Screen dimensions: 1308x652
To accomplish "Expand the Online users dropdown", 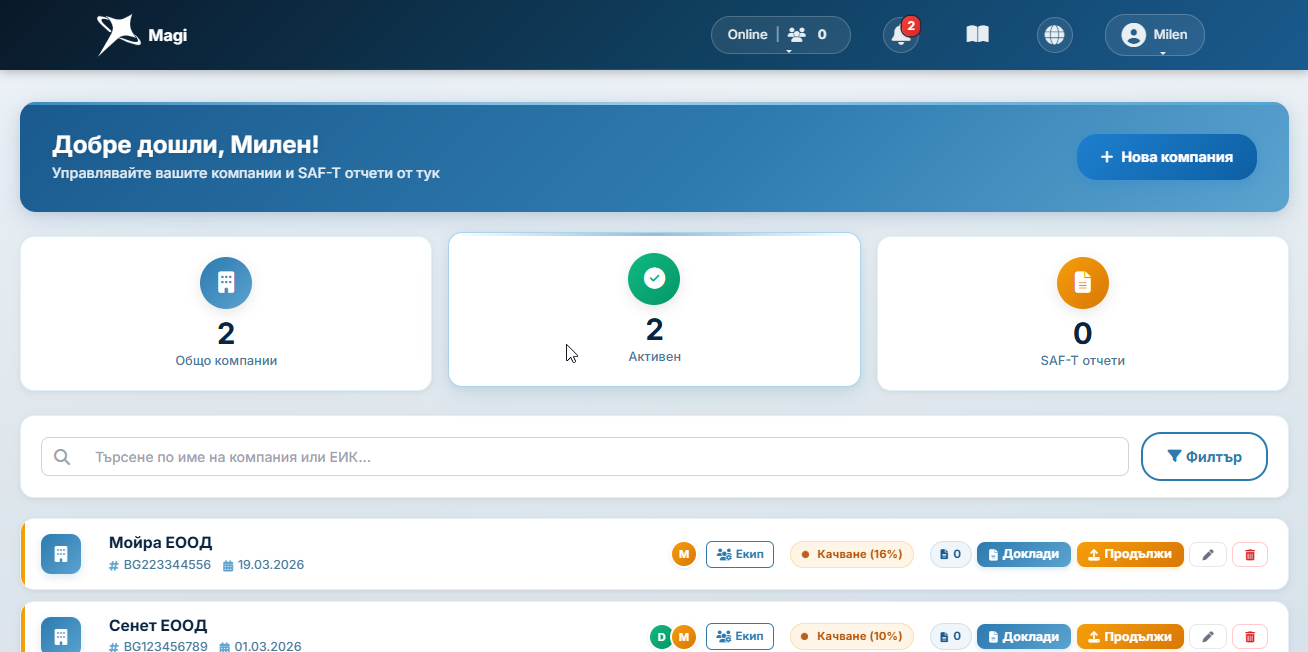I will point(780,35).
